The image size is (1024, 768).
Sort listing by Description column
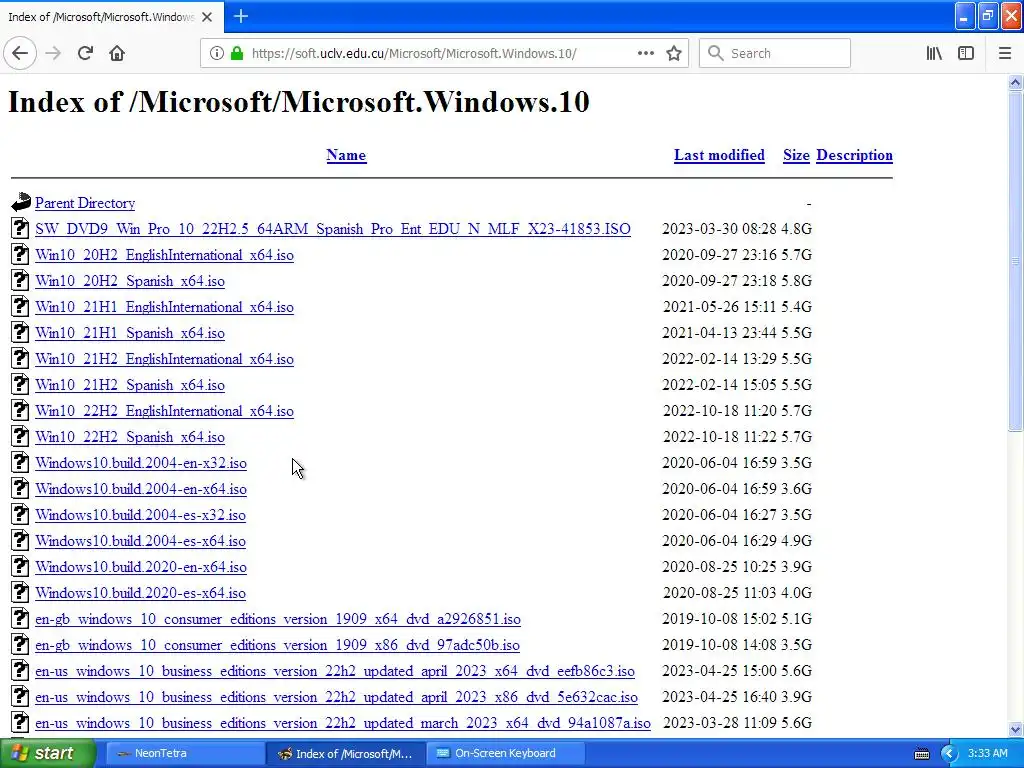(x=854, y=155)
